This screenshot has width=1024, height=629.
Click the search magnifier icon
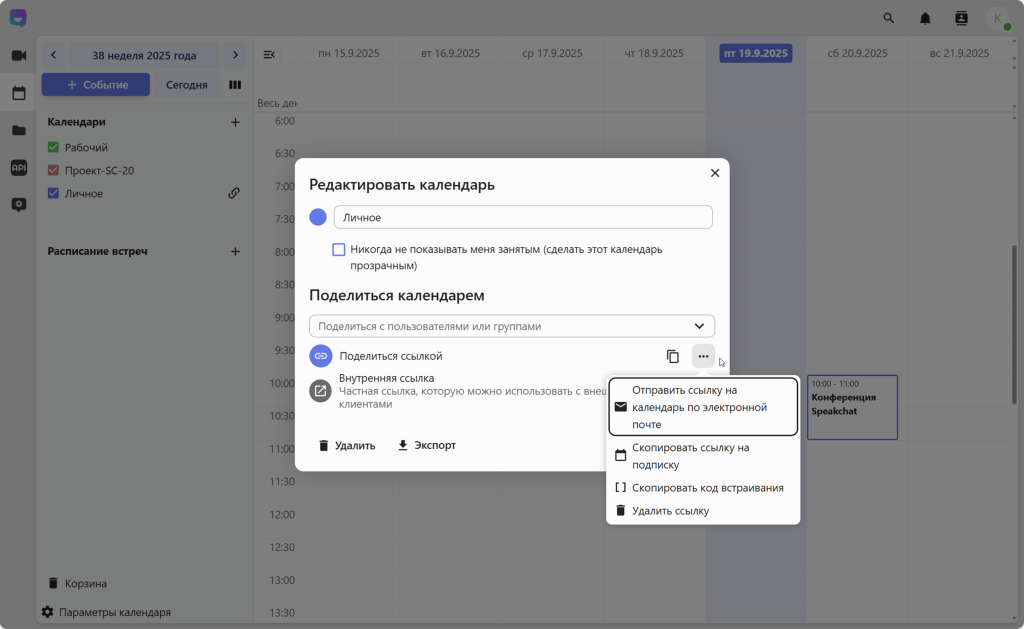pos(889,18)
